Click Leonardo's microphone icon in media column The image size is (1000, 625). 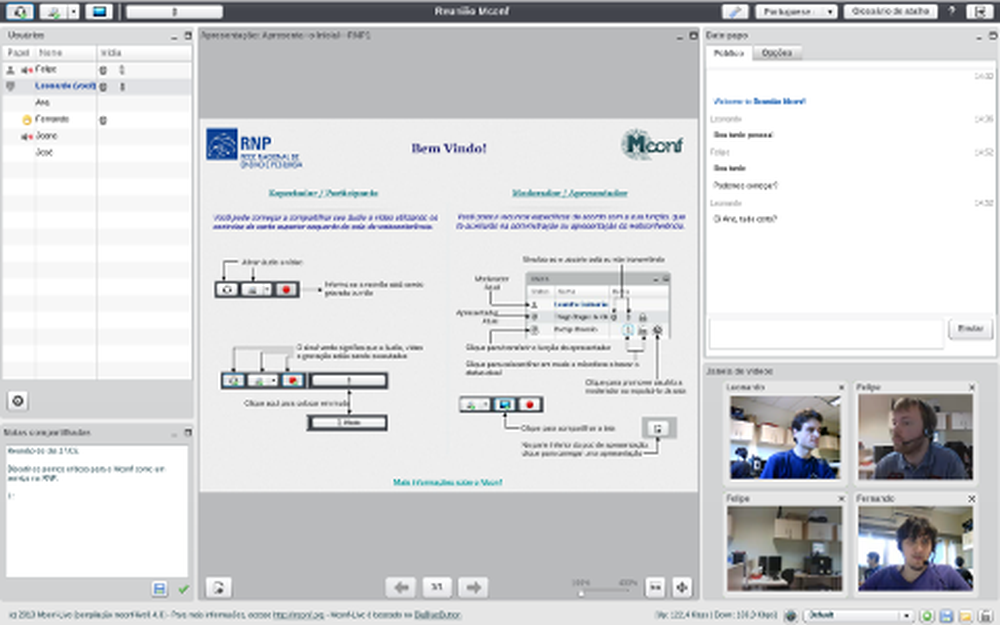122,86
